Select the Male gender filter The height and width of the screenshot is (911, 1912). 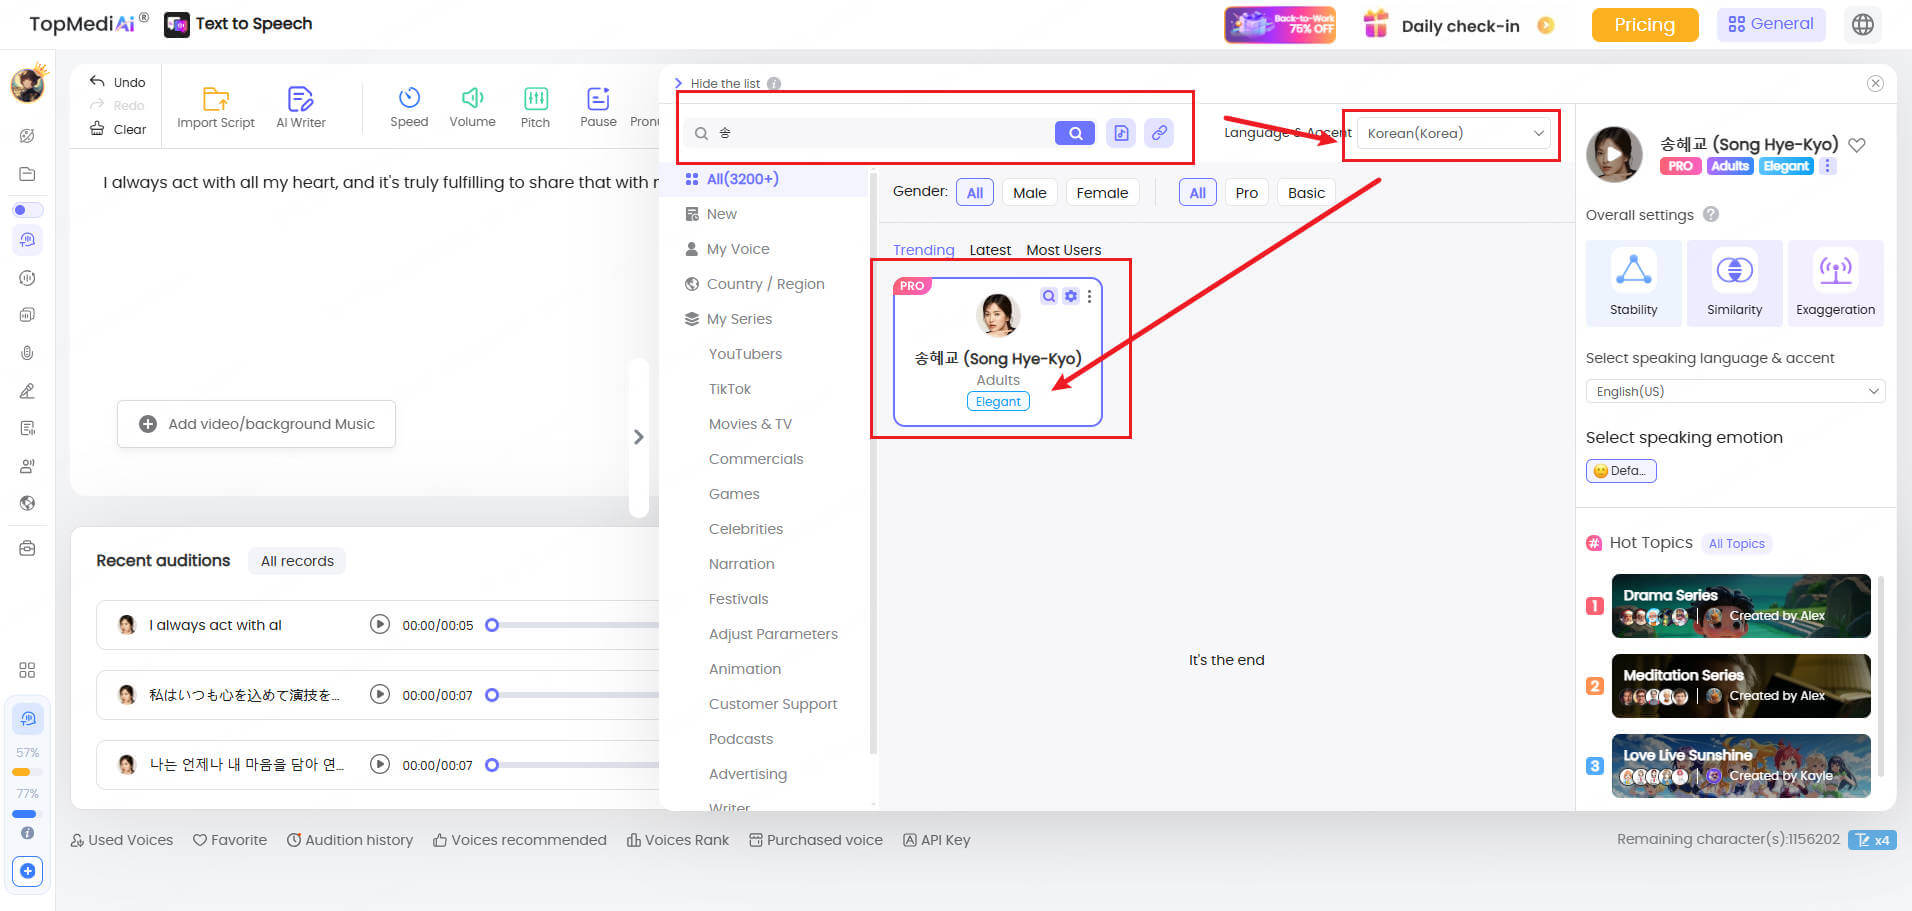[1029, 192]
